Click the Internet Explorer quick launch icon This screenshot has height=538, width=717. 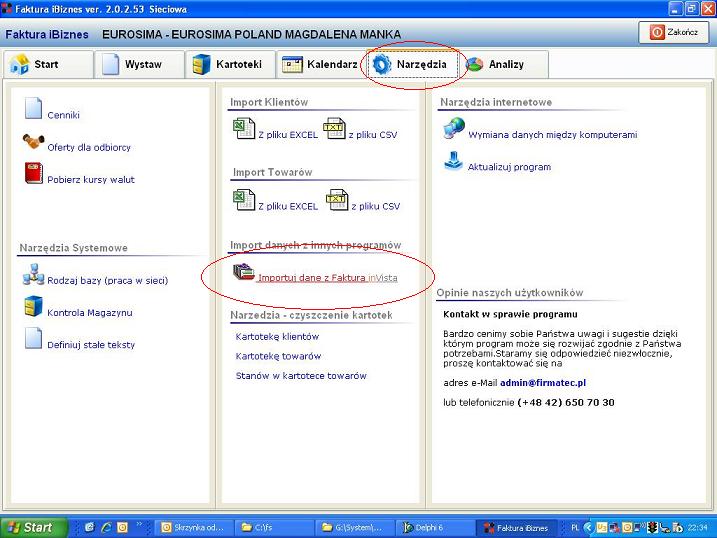[106, 527]
